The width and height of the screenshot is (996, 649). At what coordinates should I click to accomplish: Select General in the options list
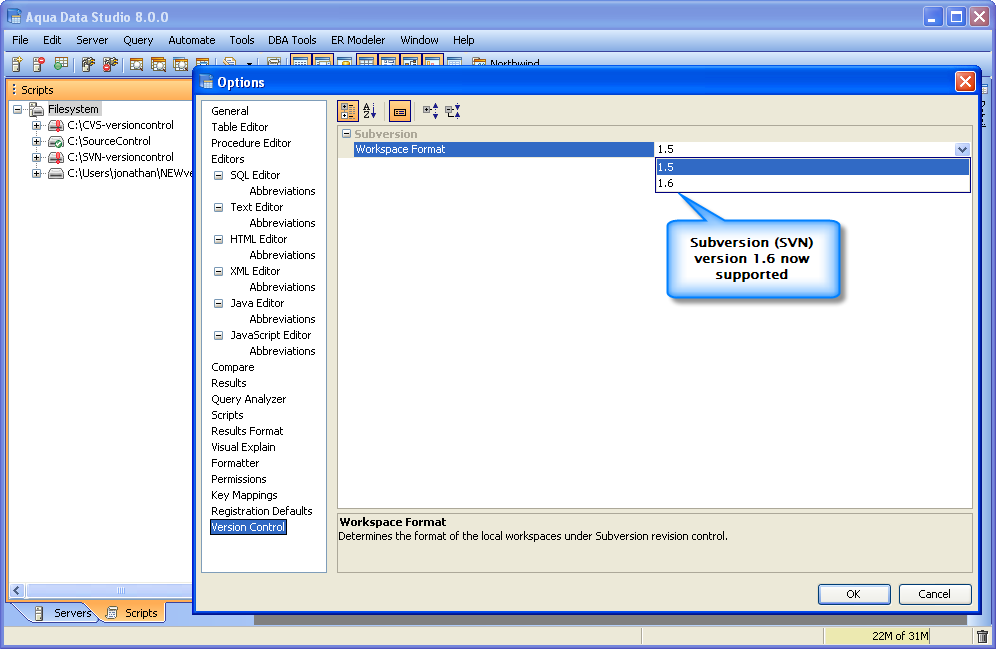tap(230, 111)
